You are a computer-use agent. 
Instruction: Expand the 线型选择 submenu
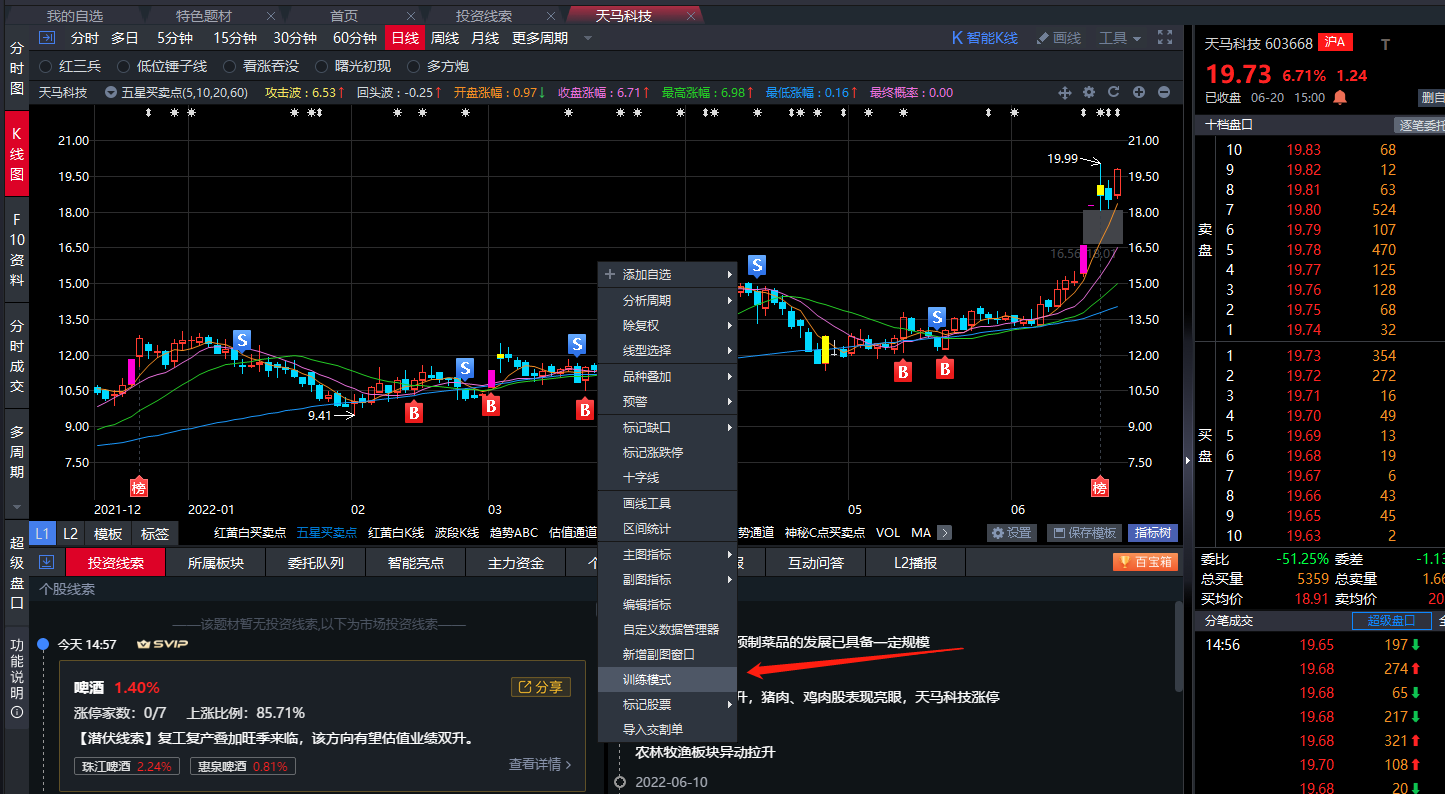(667, 350)
